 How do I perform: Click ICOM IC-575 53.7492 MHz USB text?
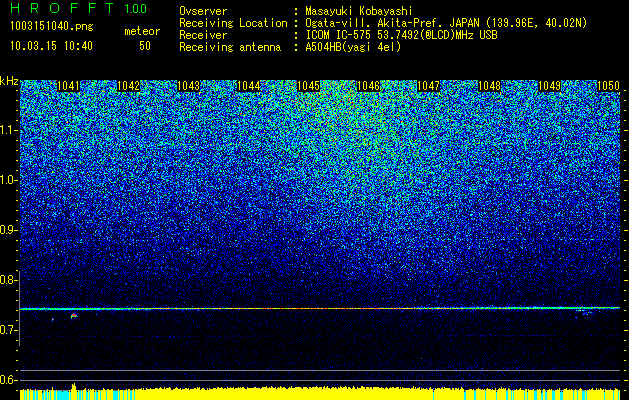[x=401, y=35]
